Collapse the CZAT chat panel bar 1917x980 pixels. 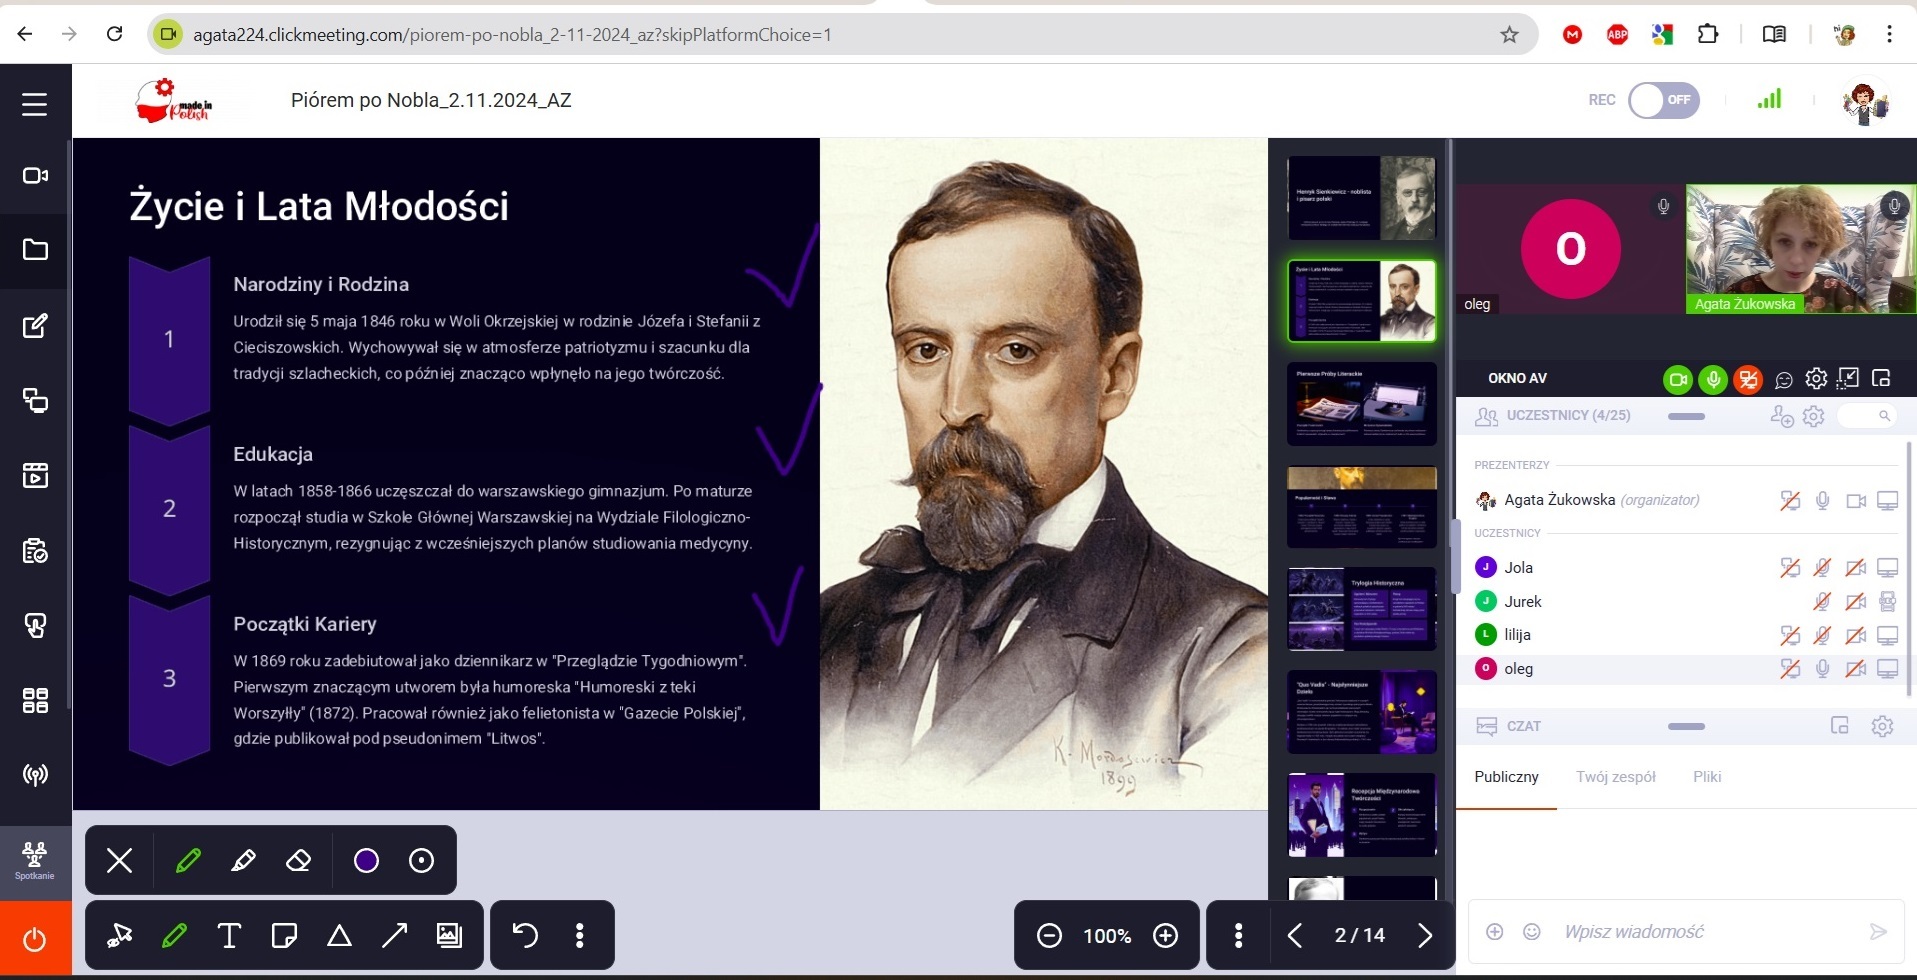click(x=1686, y=727)
